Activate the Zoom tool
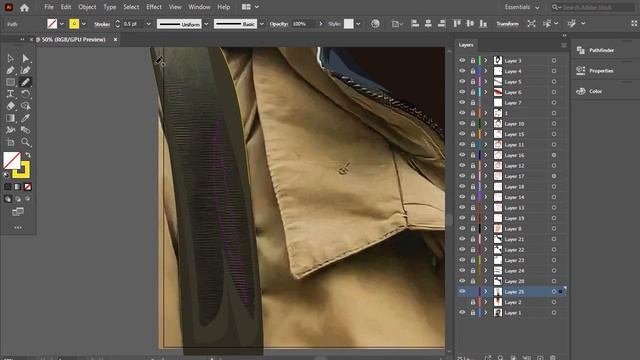Screen dimensions: 640x360 25,142
